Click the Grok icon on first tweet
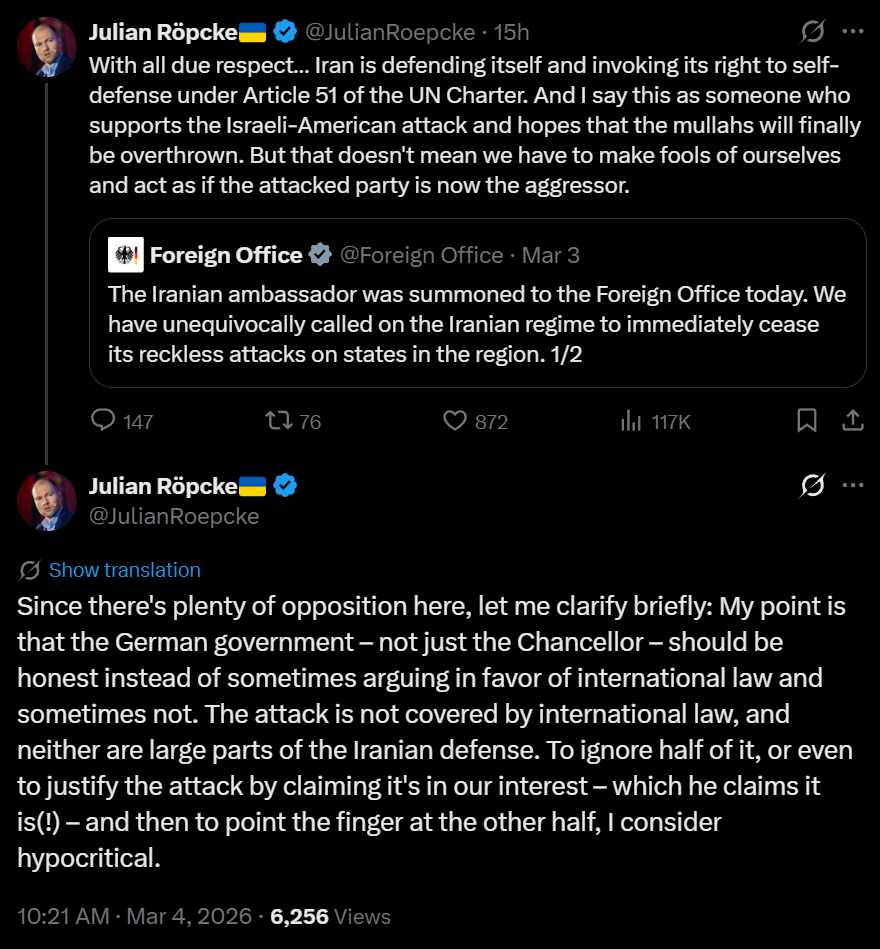The height and width of the screenshot is (949, 880). point(813,32)
